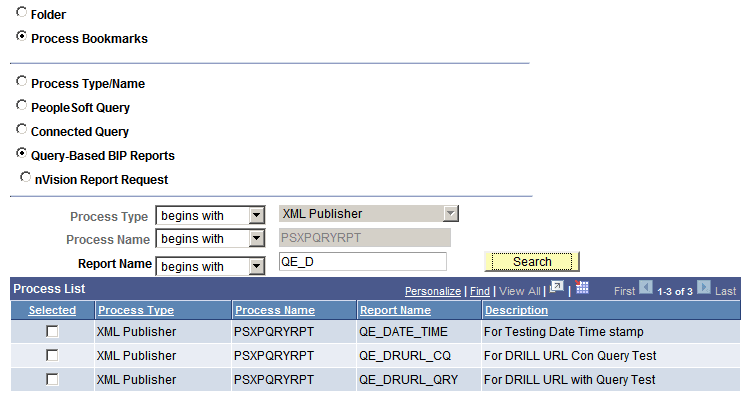Click the Download to spreadsheet grid icon
748x399 pixels.
(582, 287)
